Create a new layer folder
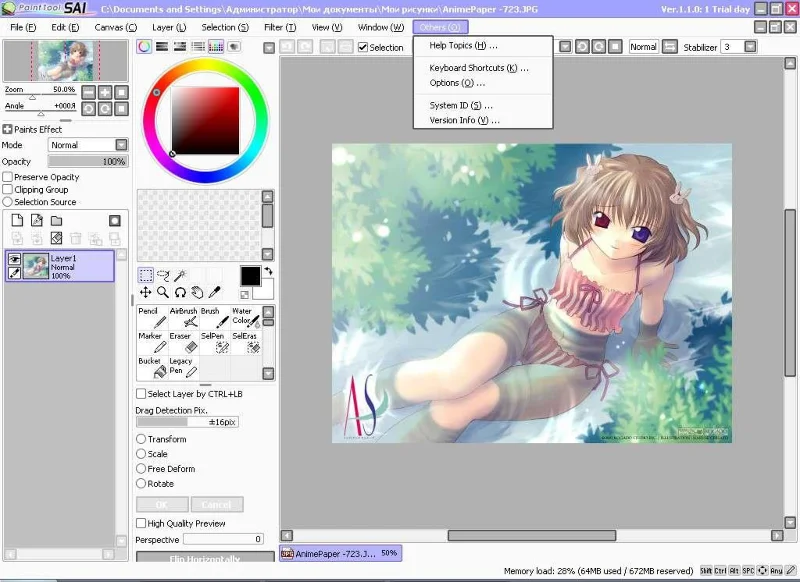The width and height of the screenshot is (800, 582). tap(56, 221)
